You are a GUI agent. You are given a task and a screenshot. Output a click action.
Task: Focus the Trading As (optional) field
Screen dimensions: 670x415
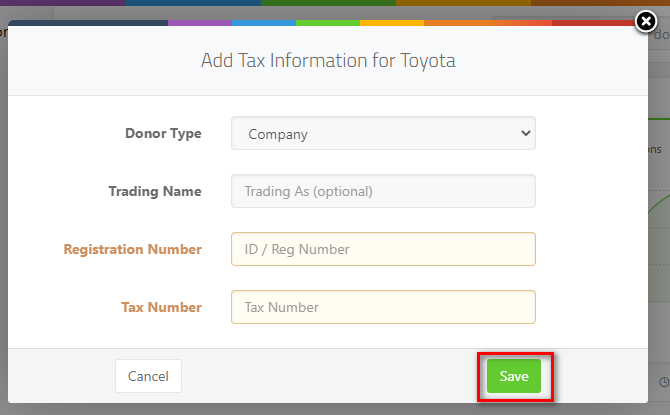click(383, 191)
